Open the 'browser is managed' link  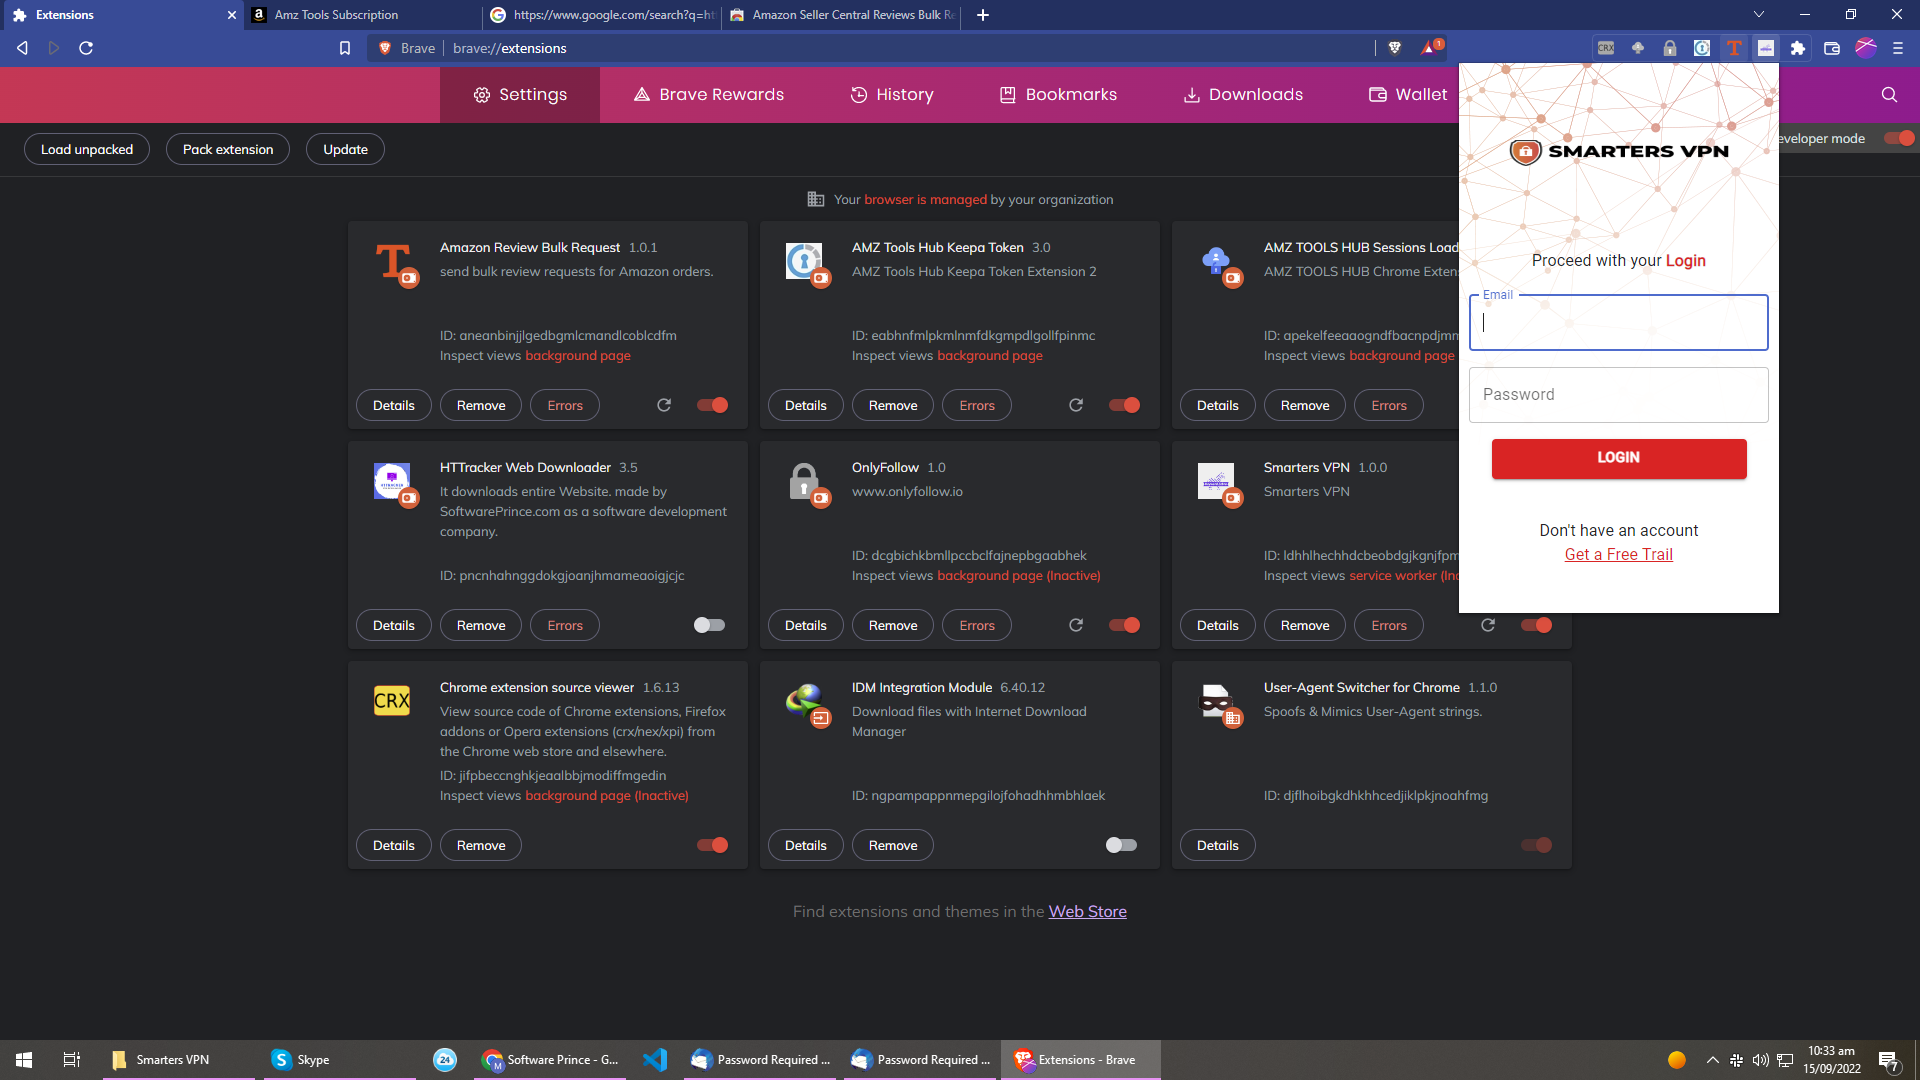[x=925, y=199]
